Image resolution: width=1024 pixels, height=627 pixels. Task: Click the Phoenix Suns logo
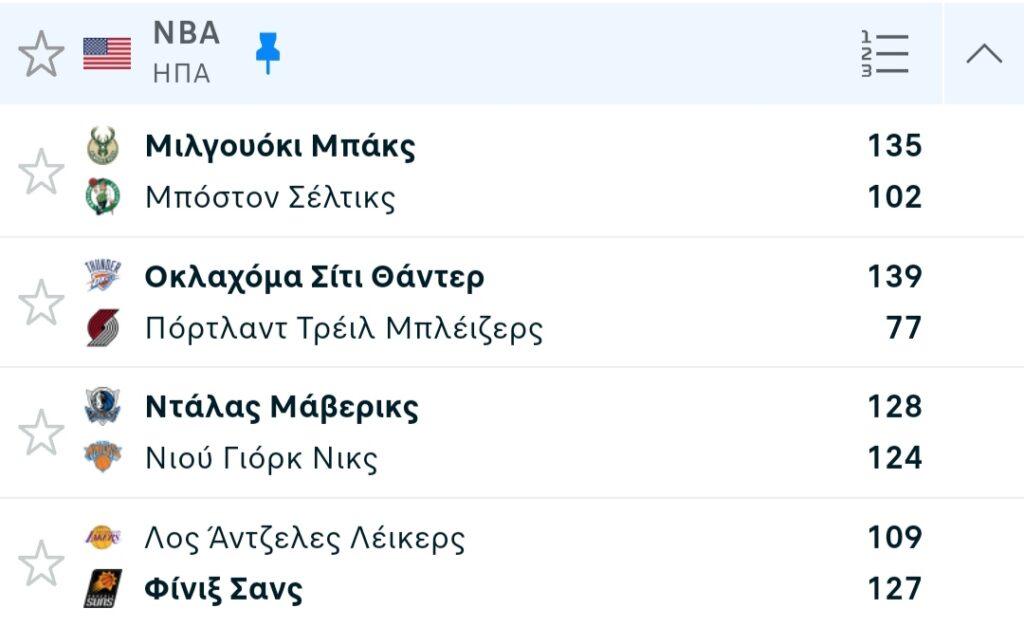point(102,589)
